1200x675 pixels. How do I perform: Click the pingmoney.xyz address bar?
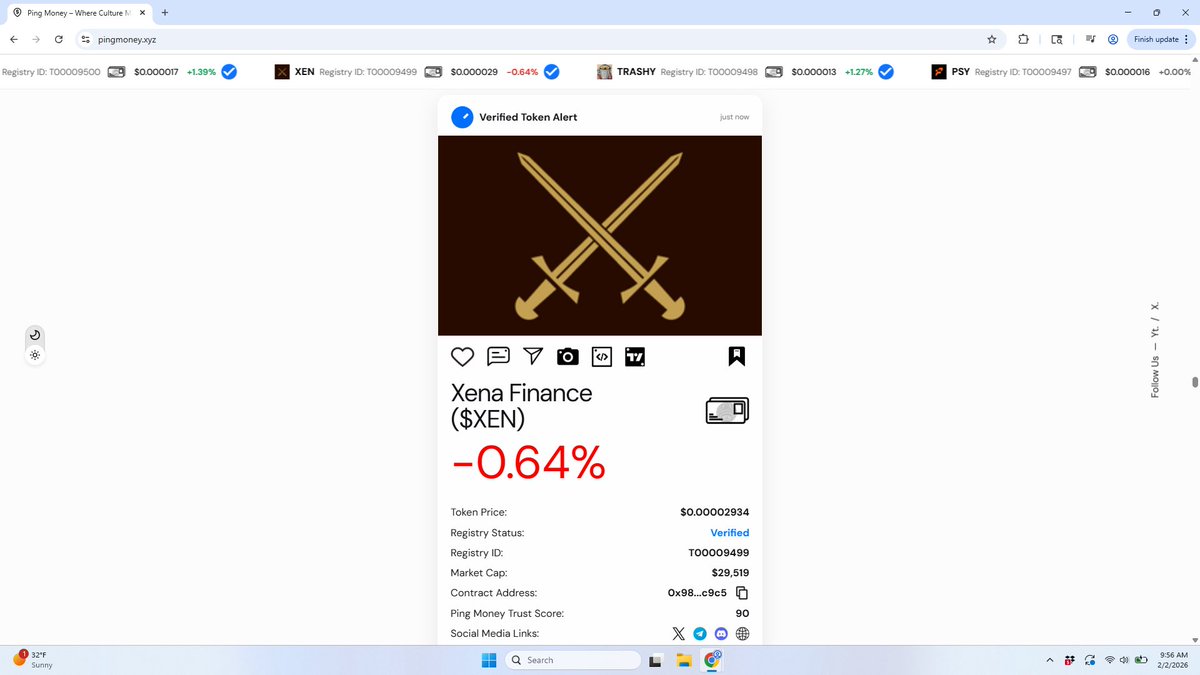pyautogui.click(x=530, y=39)
